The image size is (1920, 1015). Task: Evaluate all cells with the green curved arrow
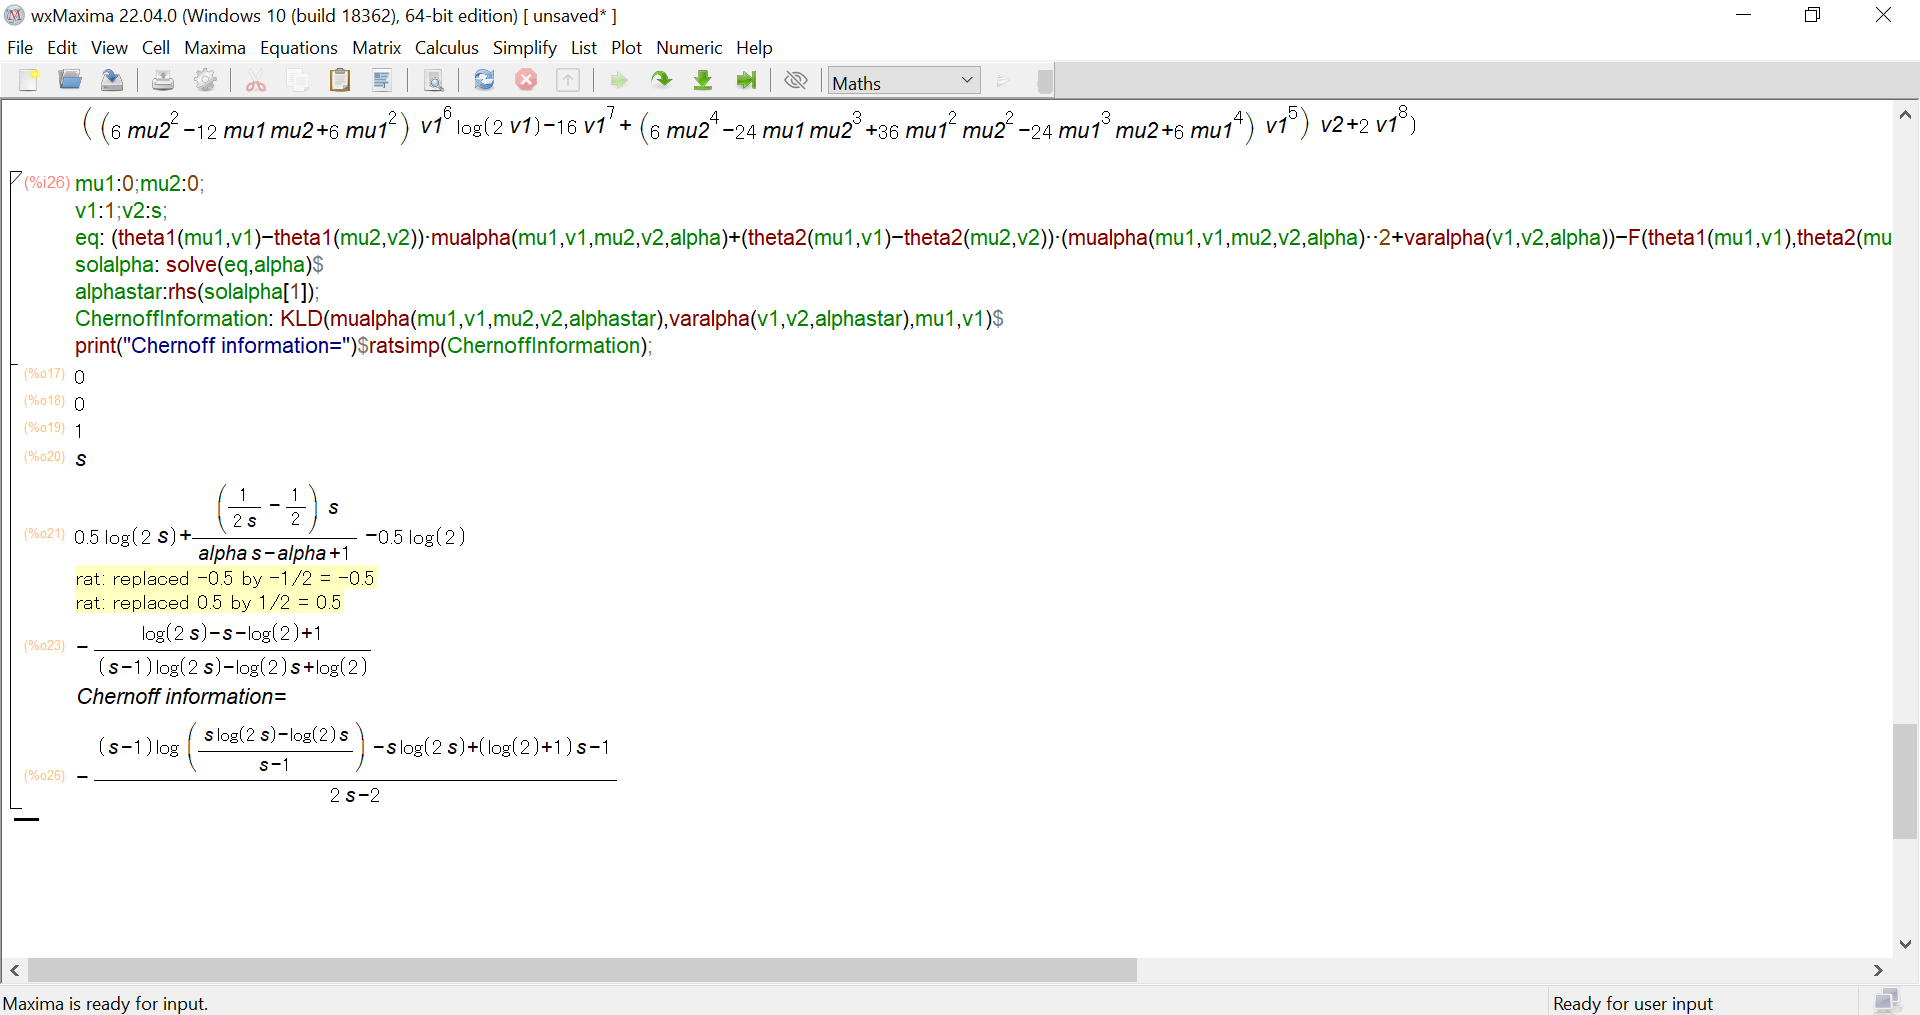pos(661,81)
